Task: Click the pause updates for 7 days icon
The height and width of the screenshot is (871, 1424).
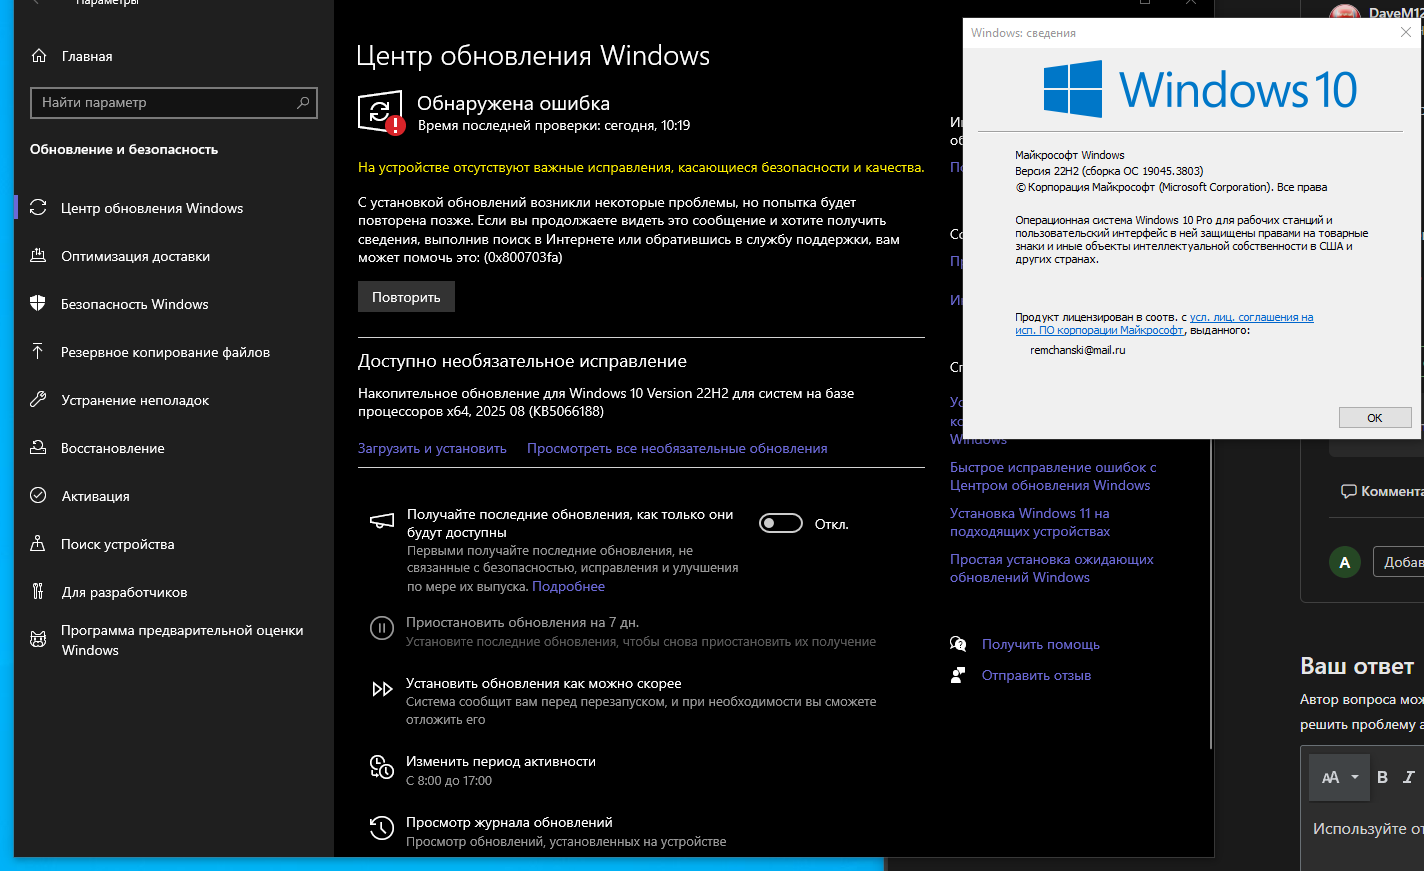Action: pos(382,628)
